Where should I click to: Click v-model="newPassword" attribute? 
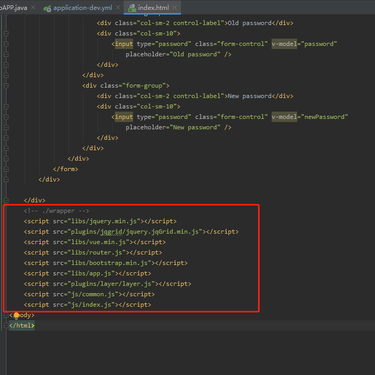coord(310,117)
